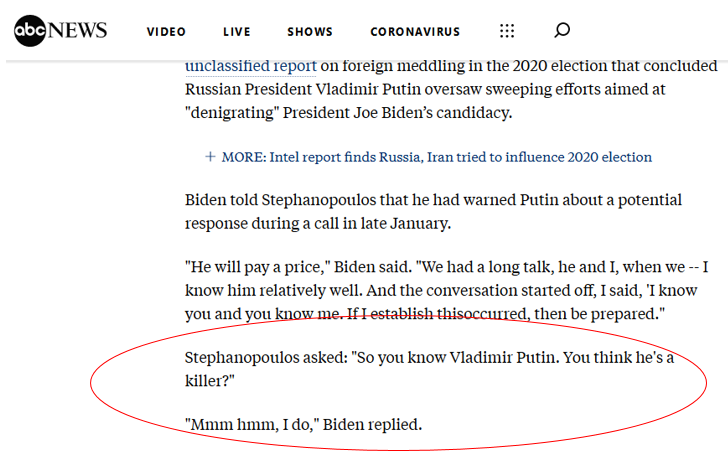728x465 pixels.
Task: Click the text 'response during a call in late January'
Action: click(x=318, y=224)
